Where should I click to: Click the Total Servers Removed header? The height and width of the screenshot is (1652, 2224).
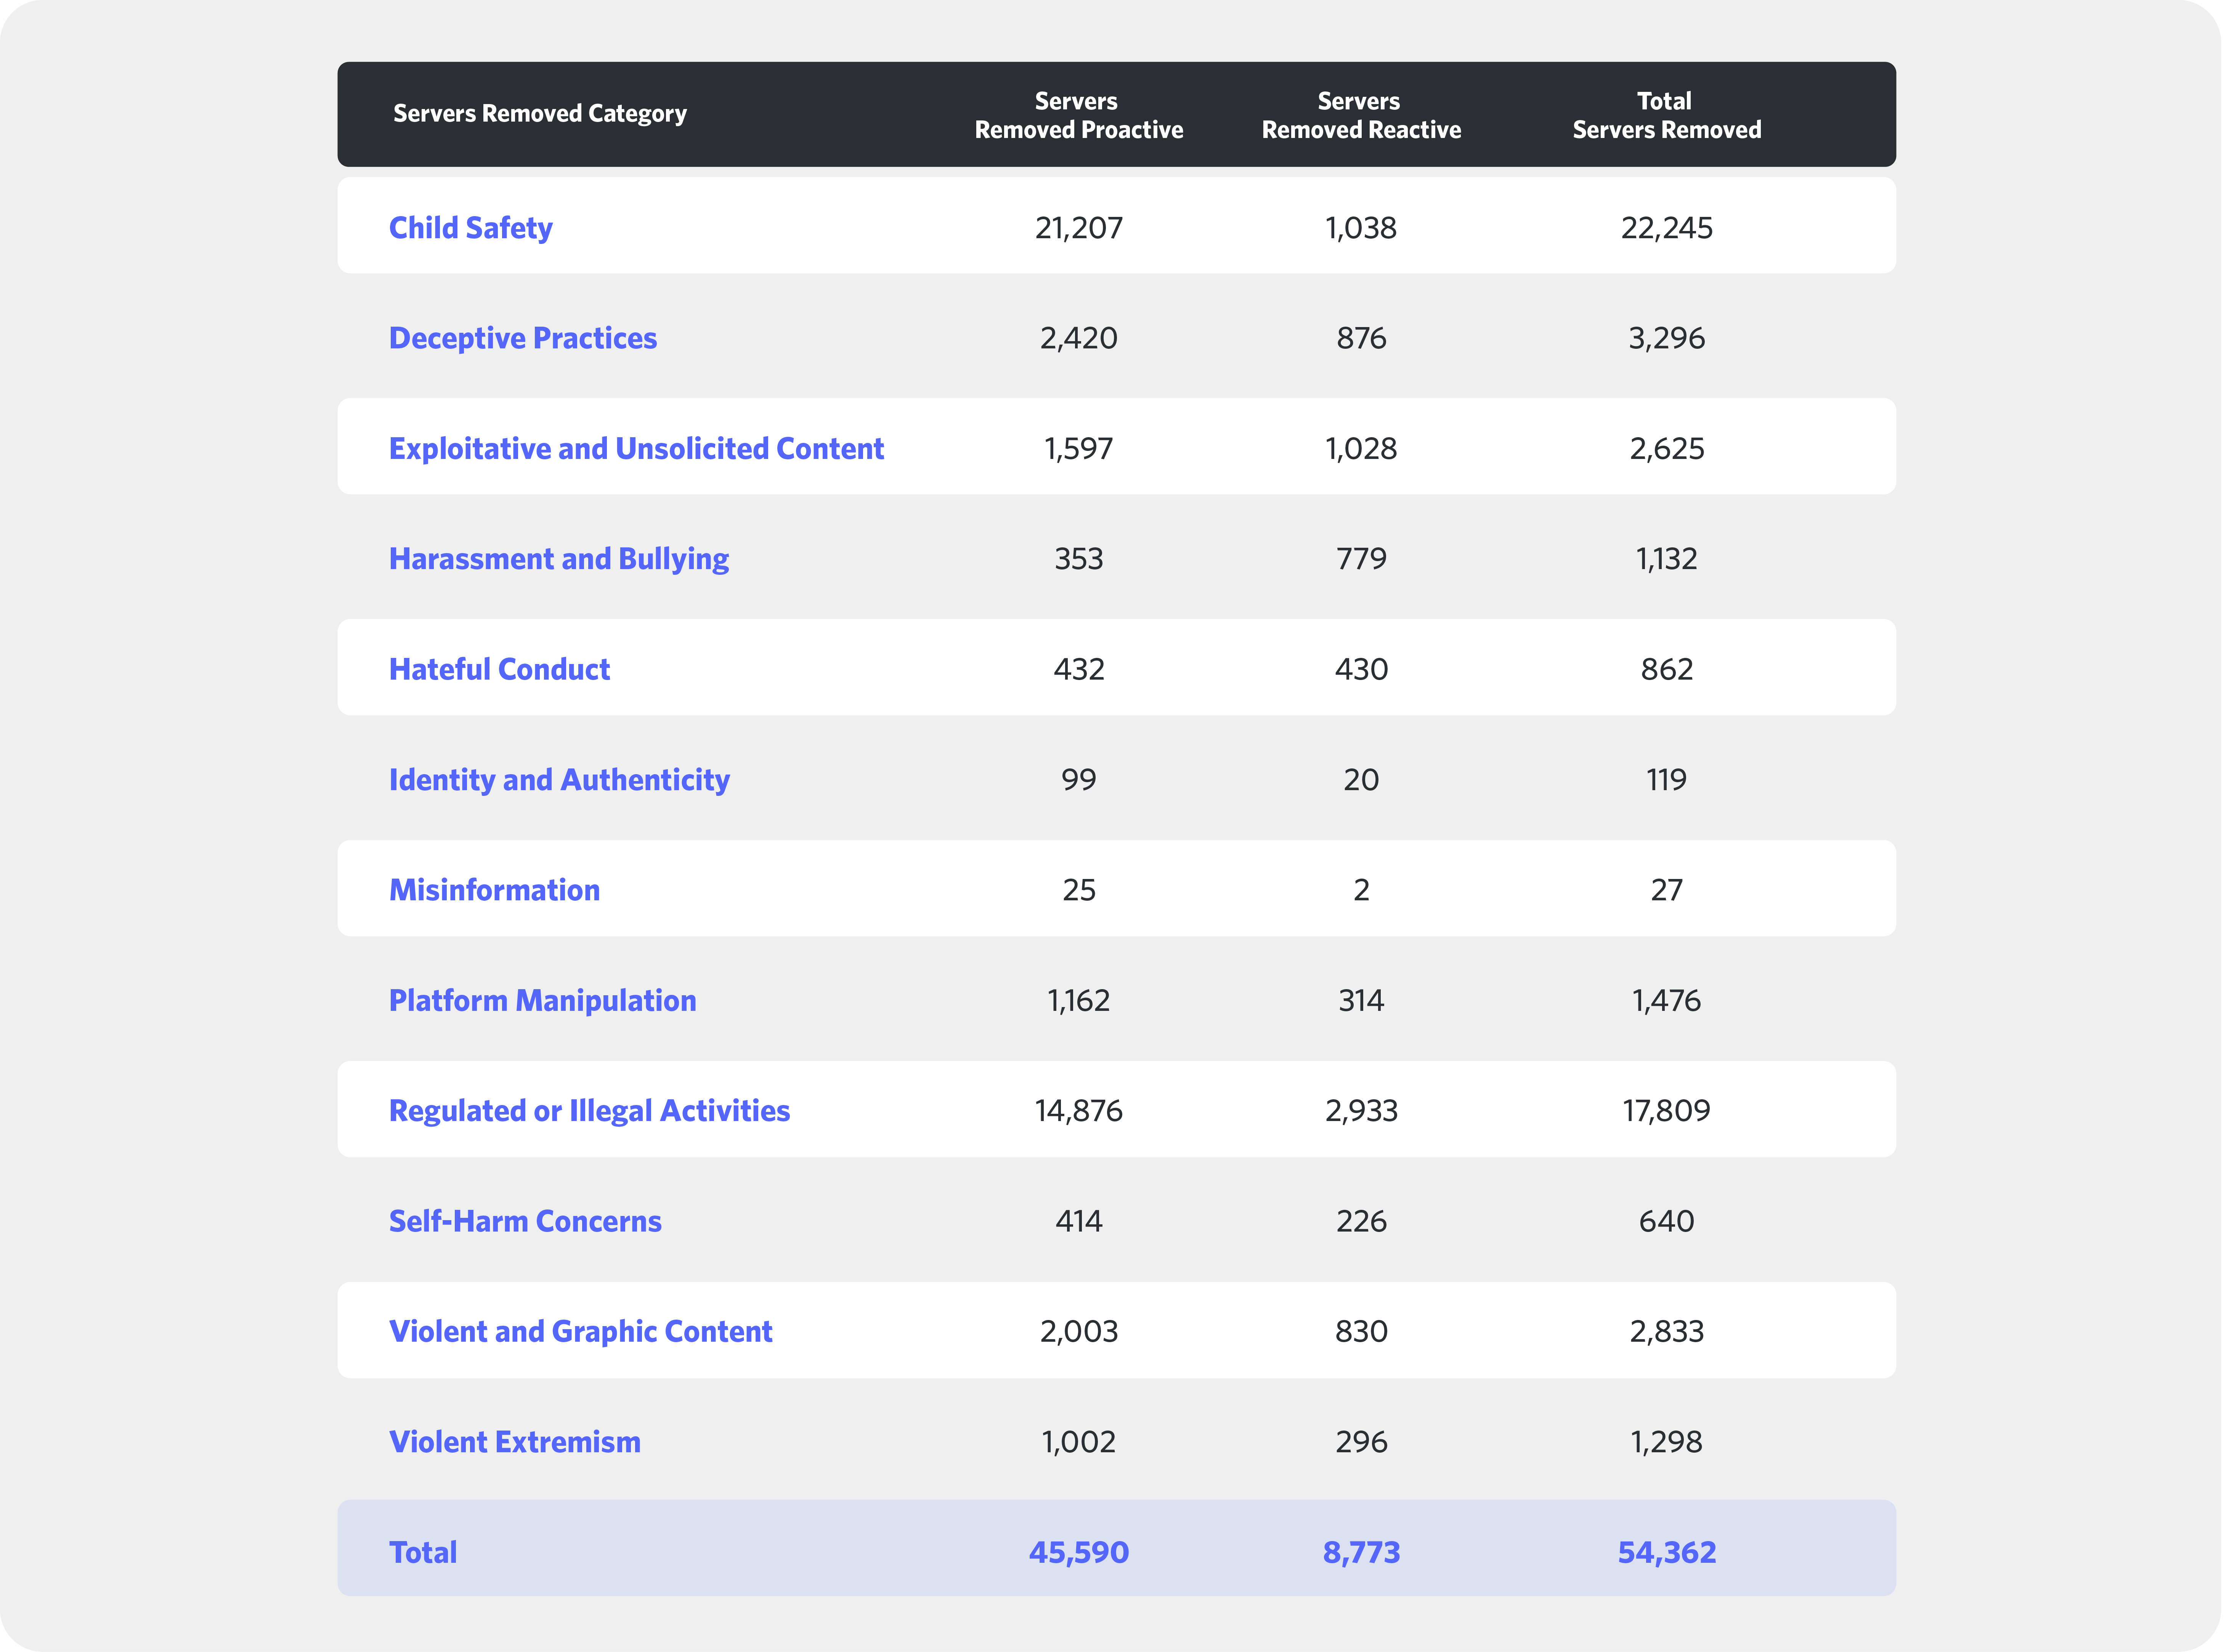point(1666,115)
